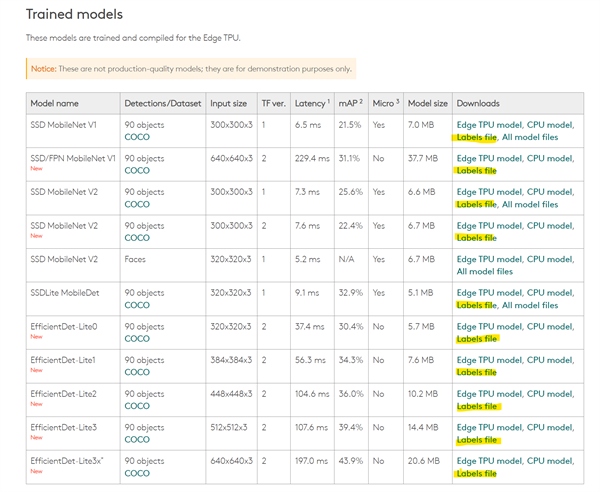Screen dimensions: 600x492
Task: Open CPU model for EfficientDet-Lite3x
Action: [x=550, y=461]
